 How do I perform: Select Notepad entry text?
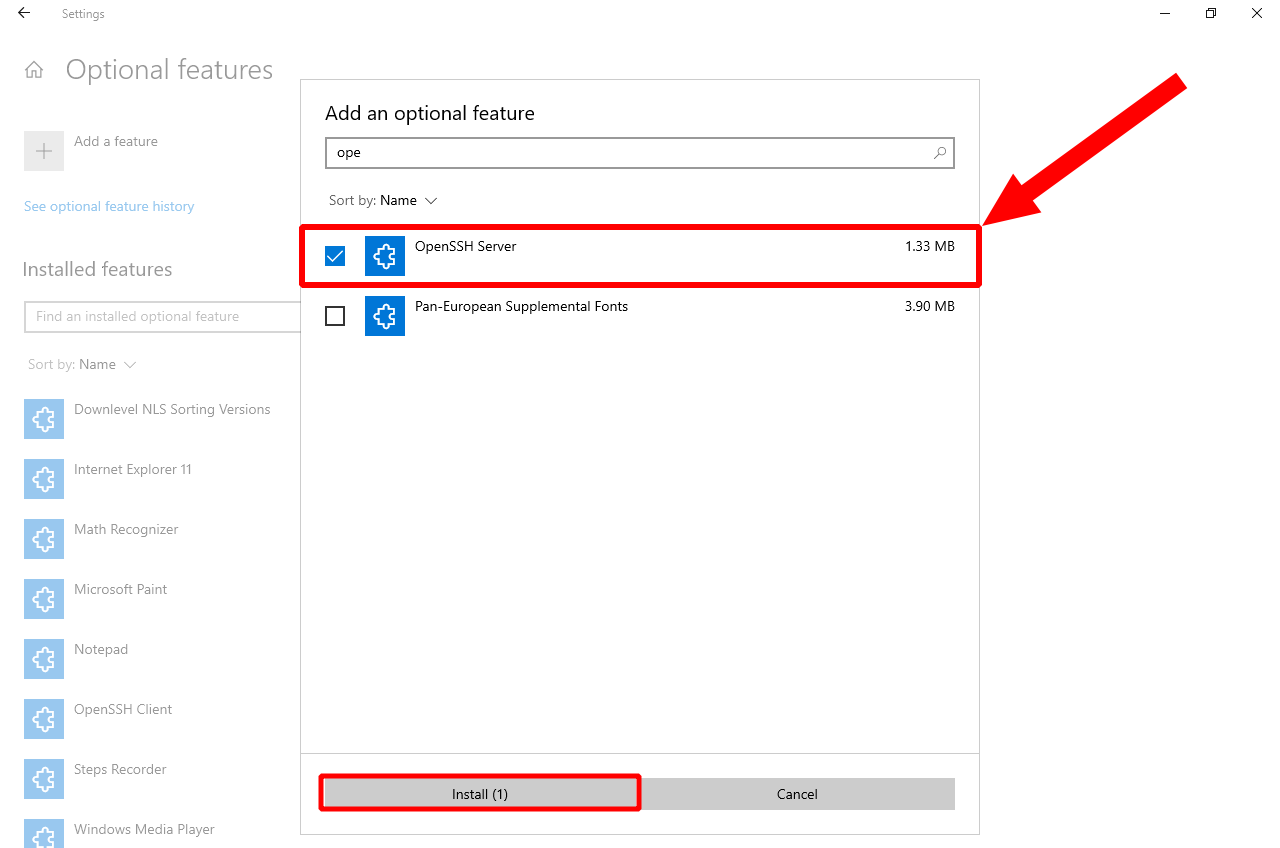click(x=101, y=649)
